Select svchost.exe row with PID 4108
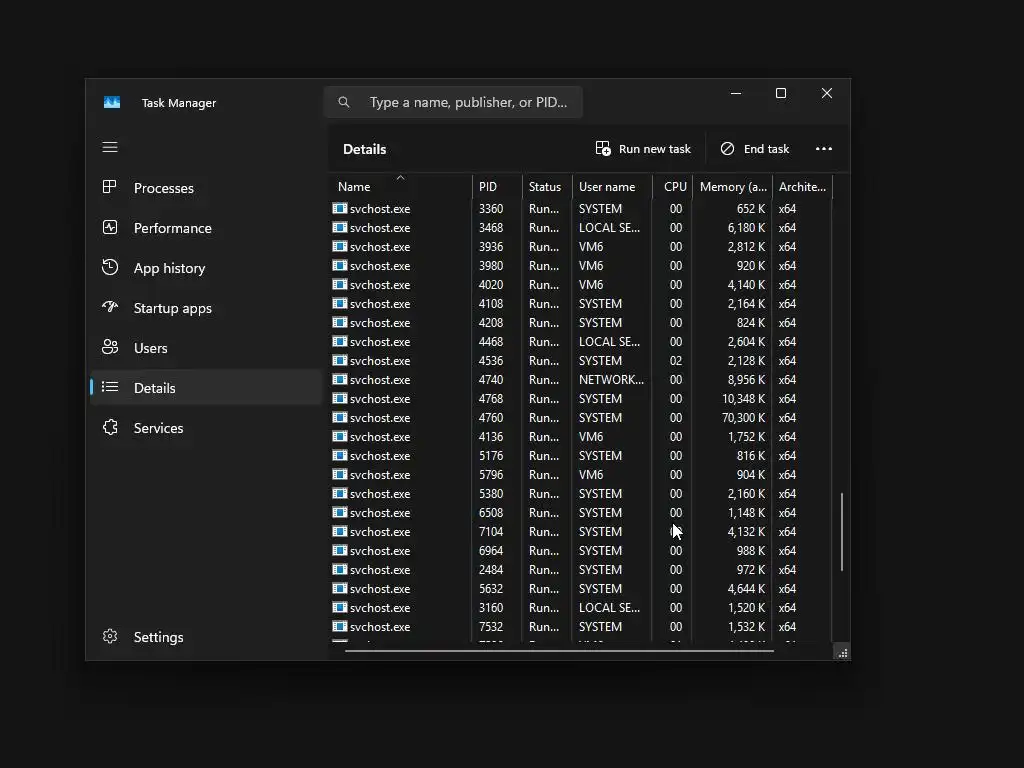The image size is (1024, 768). (x=580, y=303)
